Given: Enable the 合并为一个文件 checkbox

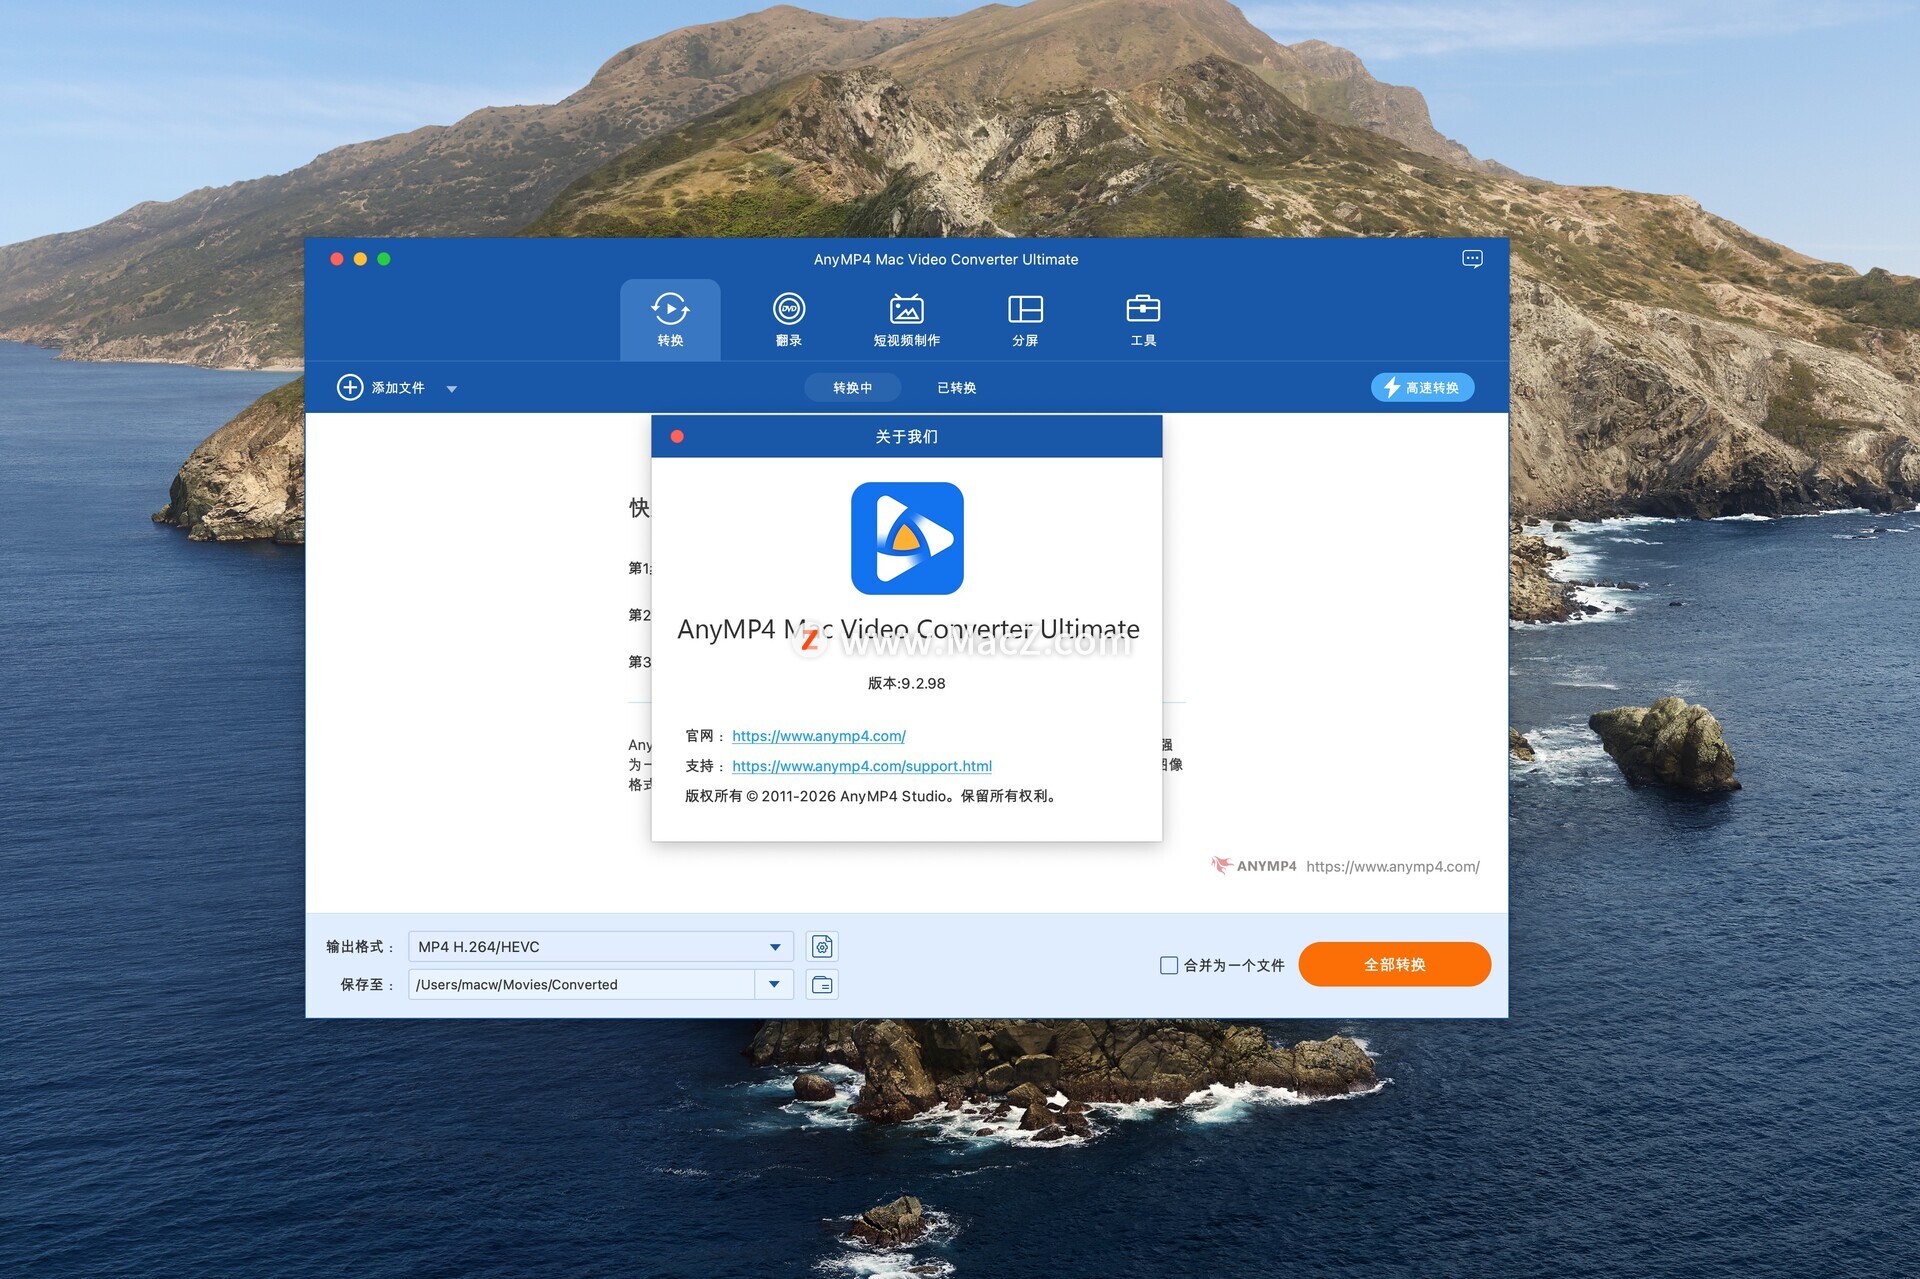Looking at the screenshot, I should click(1168, 965).
